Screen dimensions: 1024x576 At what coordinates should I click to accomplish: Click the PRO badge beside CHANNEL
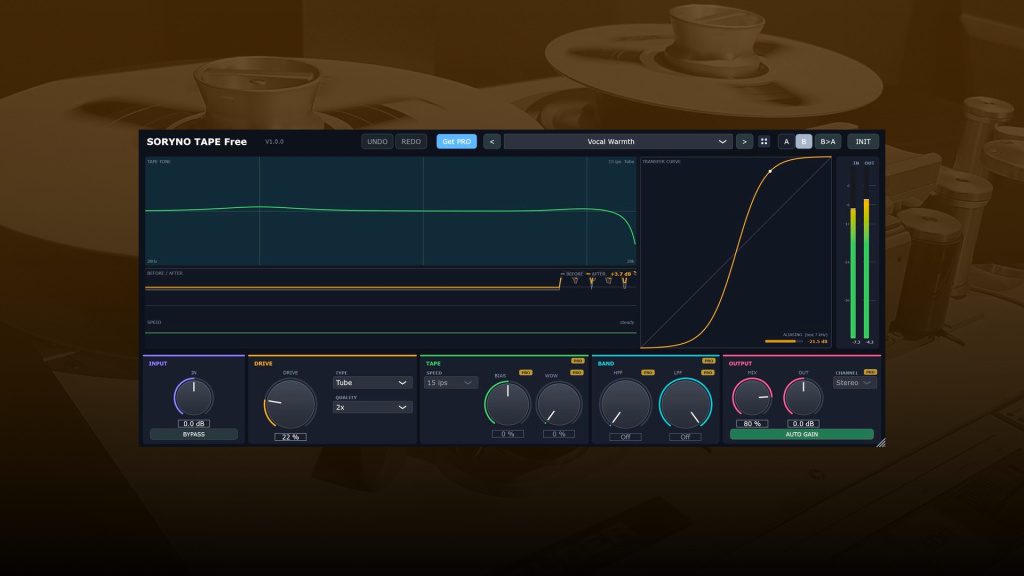point(870,372)
